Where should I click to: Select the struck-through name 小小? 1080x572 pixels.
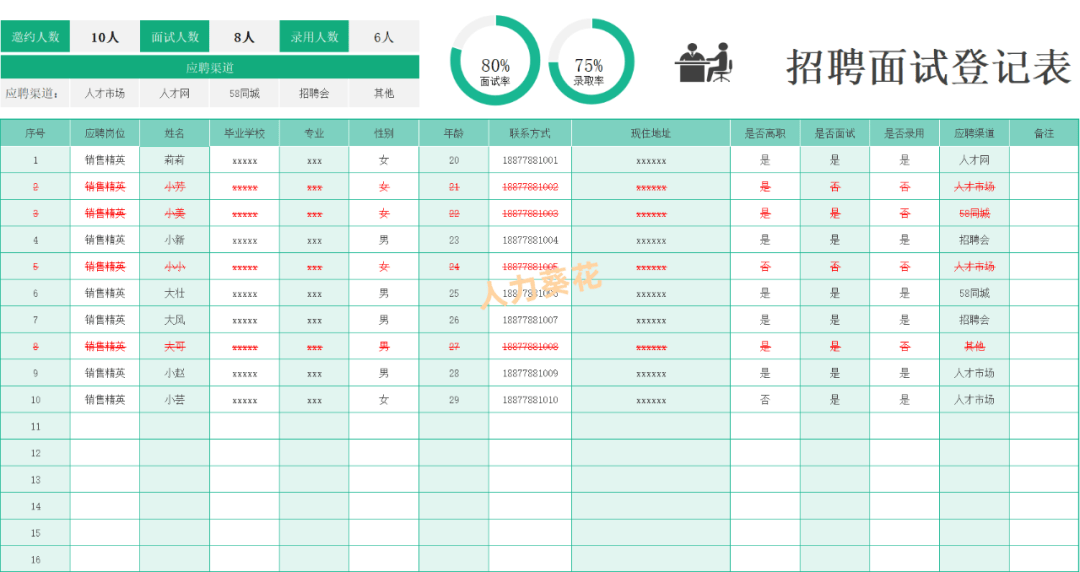pos(174,267)
